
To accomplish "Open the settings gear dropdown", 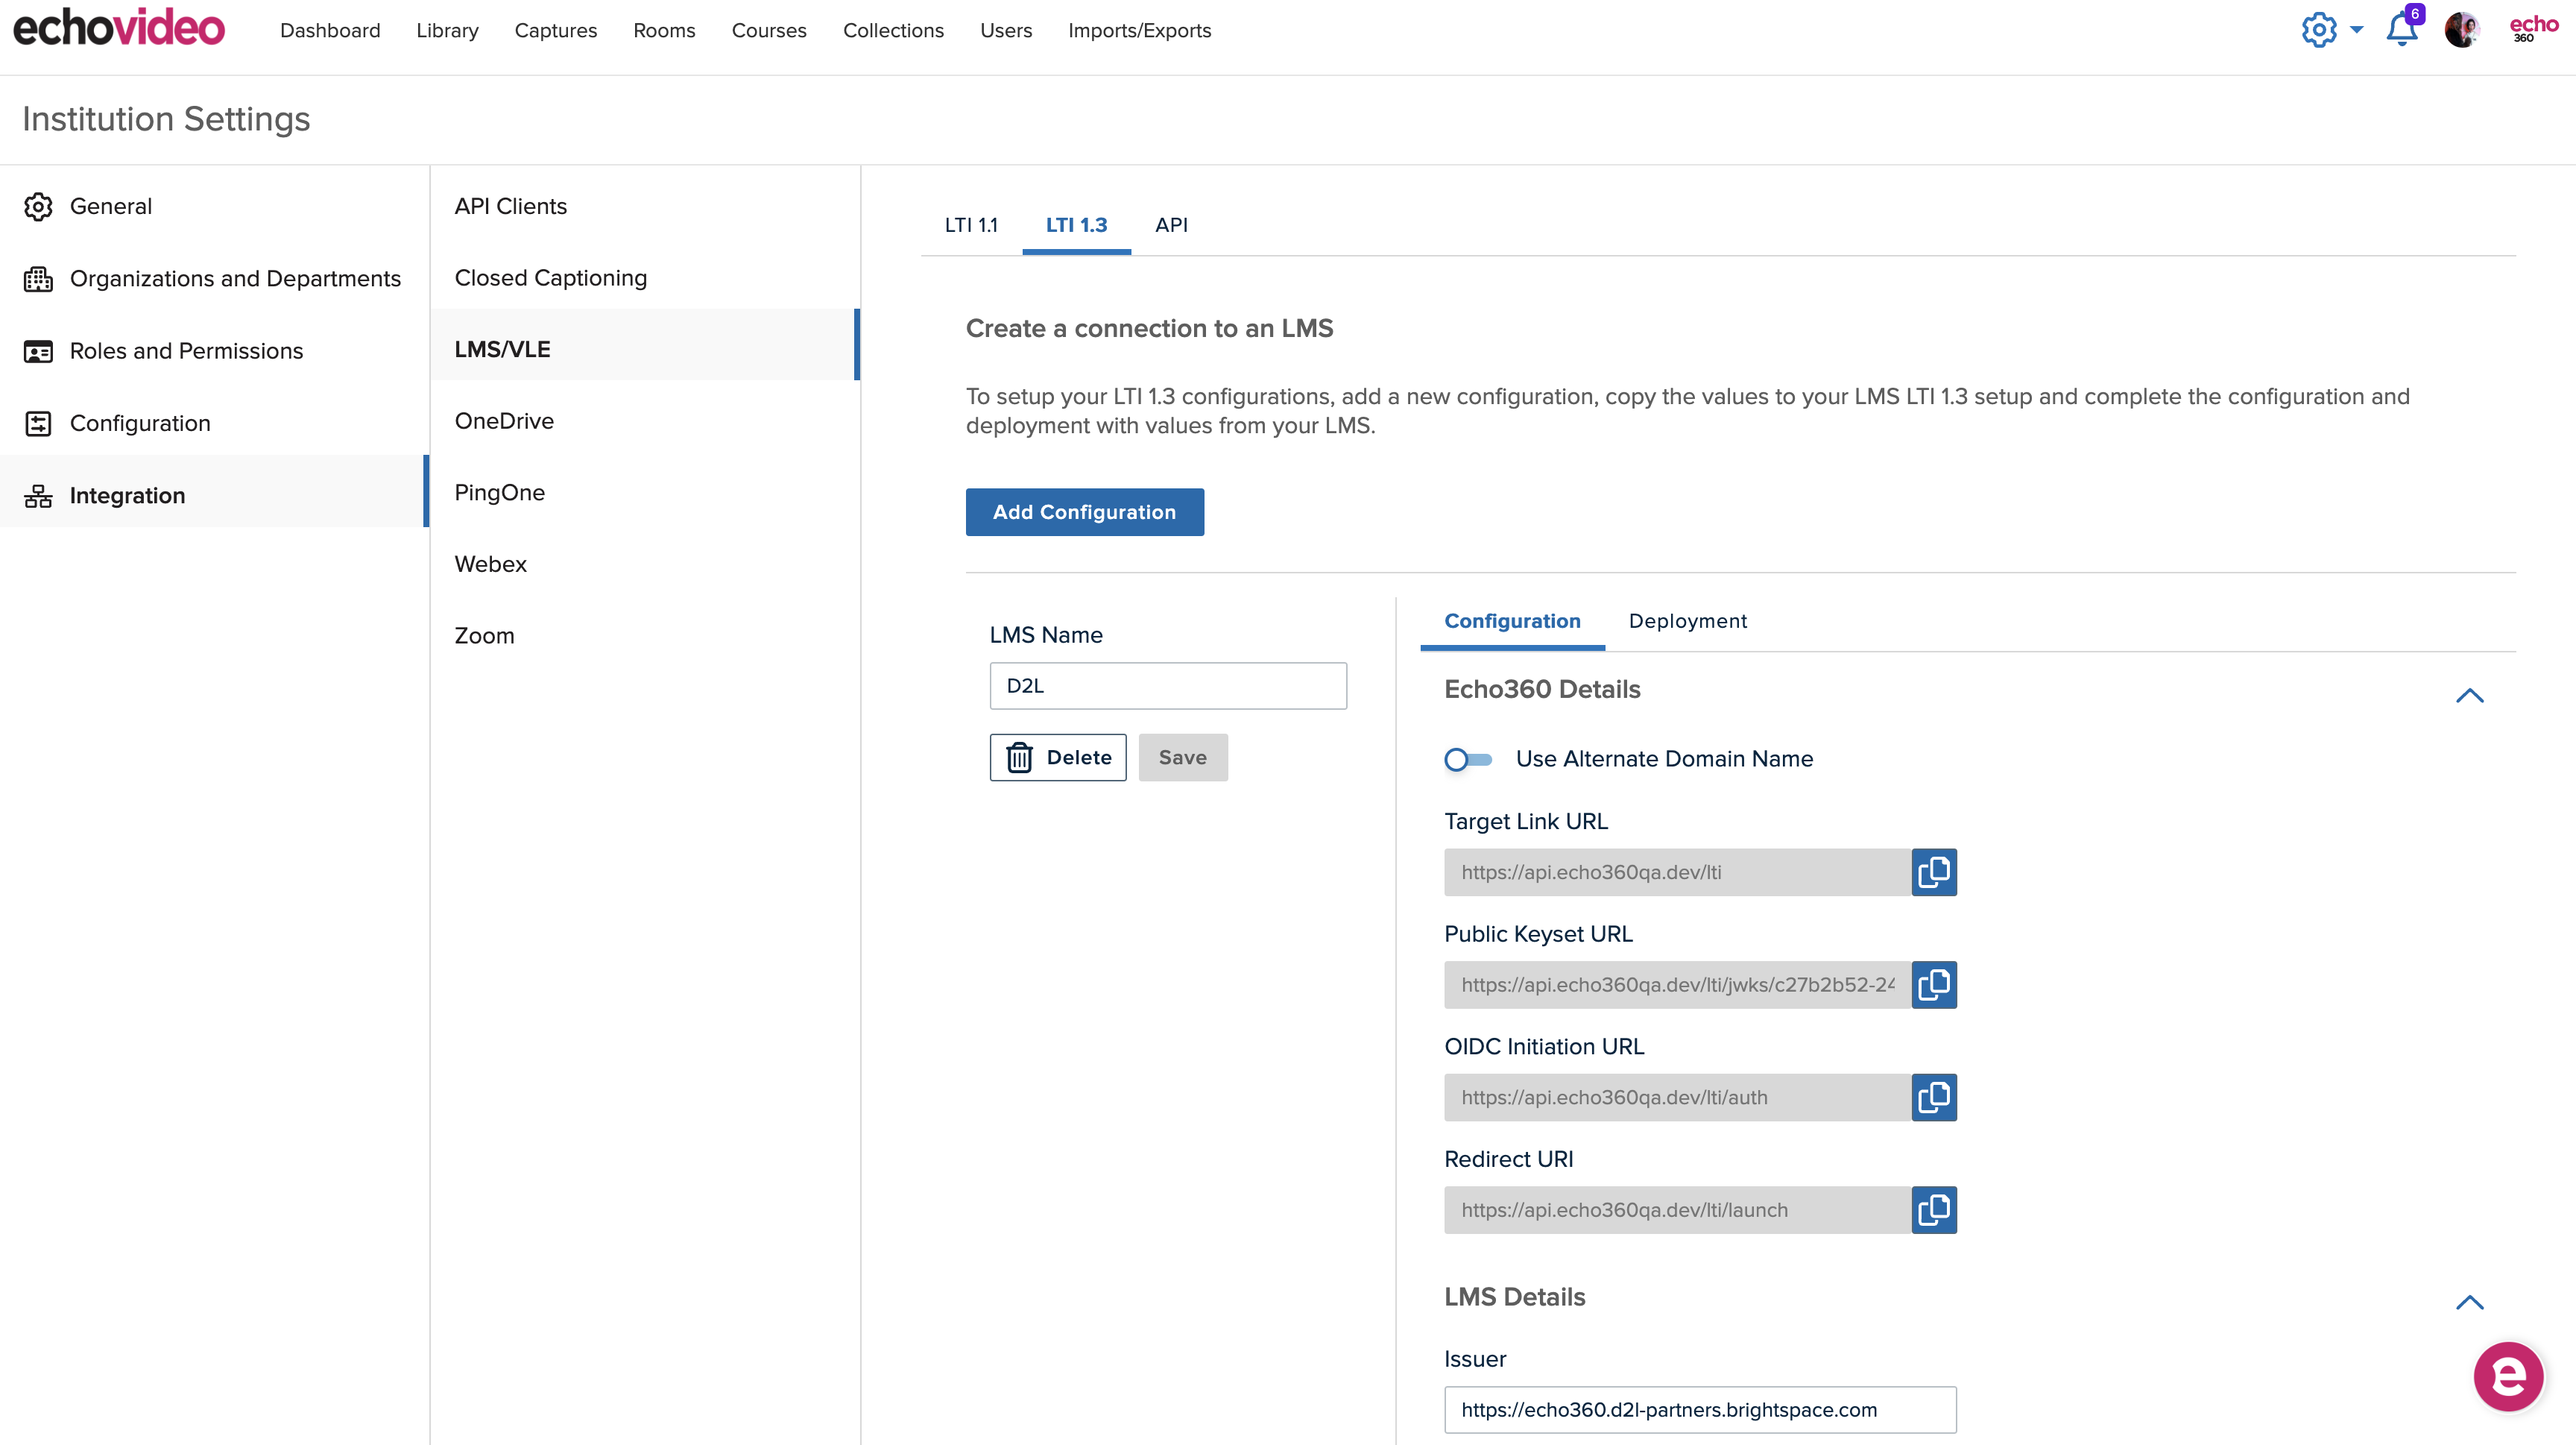I will click(x=2330, y=30).
